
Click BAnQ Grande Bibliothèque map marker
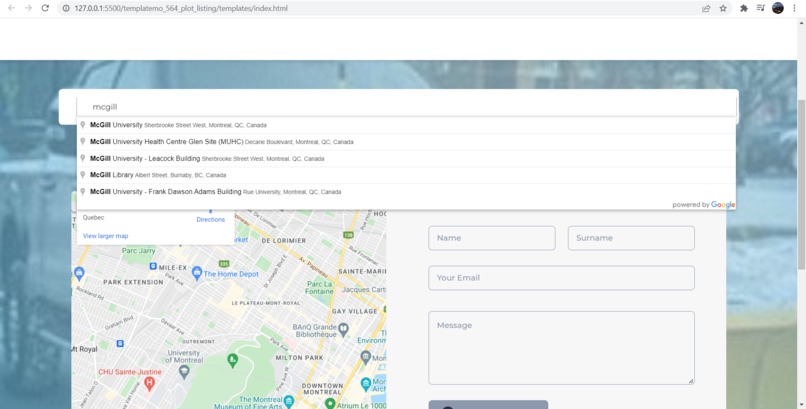pyautogui.click(x=344, y=328)
